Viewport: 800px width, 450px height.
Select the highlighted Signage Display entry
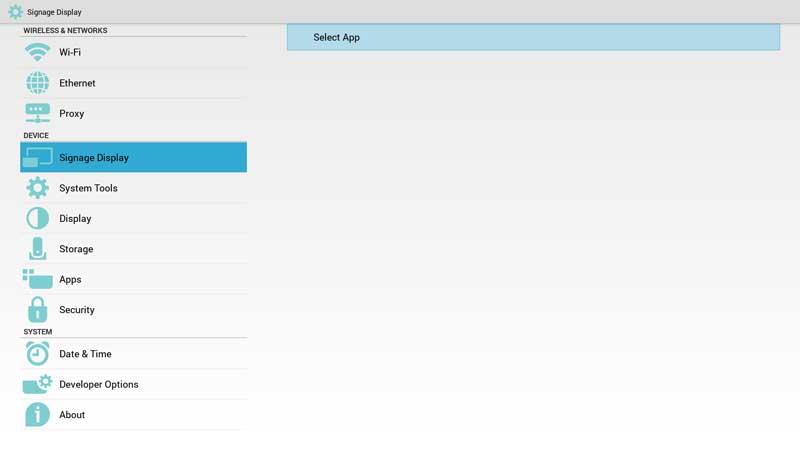pyautogui.click(x=134, y=157)
